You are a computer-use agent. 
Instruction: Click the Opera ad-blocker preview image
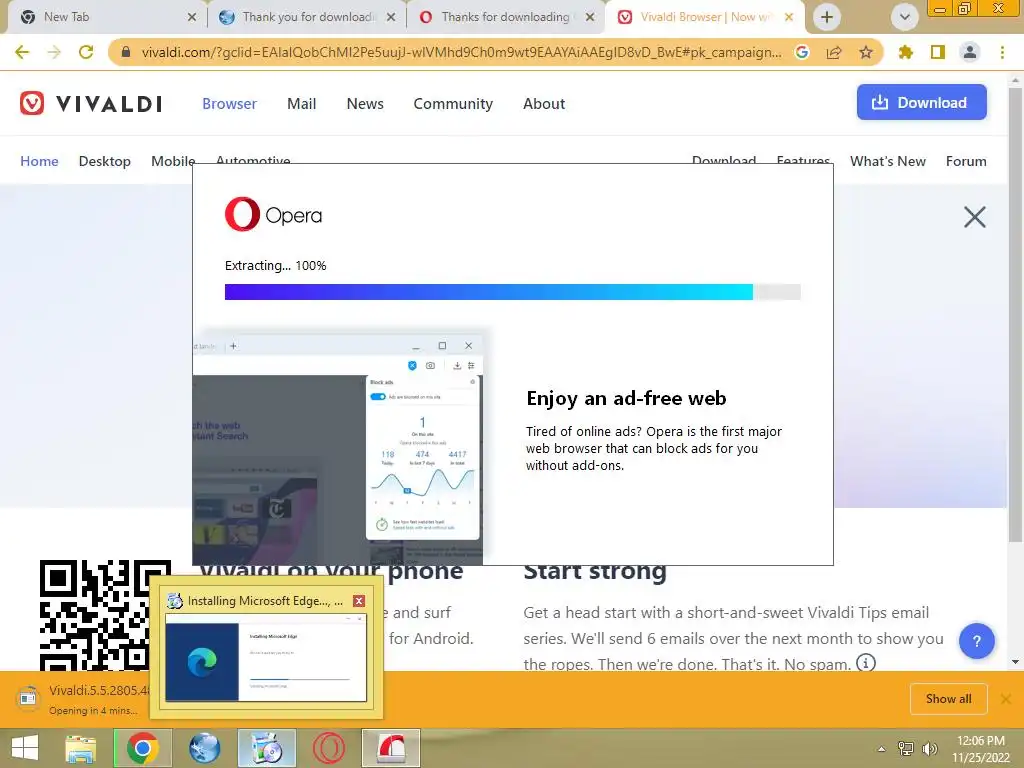point(338,450)
